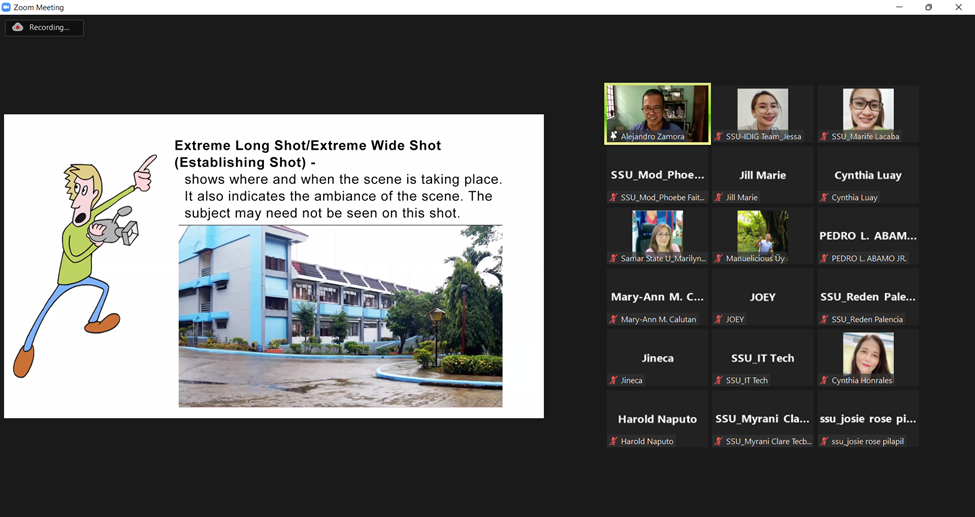
Task: Click the muted microphone icon on JOEY's tile
Action: pyautogui.click(x=719, y=320)
